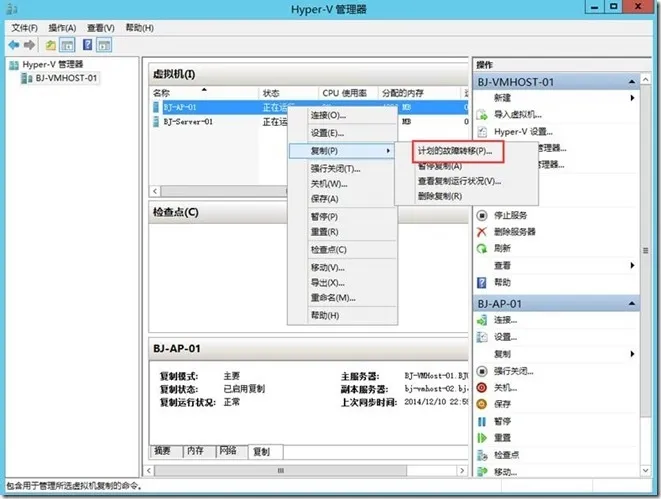The image size is (661, 499).
Task: Toggle the console tree pane toolbar icon
Action: (67, 45)
